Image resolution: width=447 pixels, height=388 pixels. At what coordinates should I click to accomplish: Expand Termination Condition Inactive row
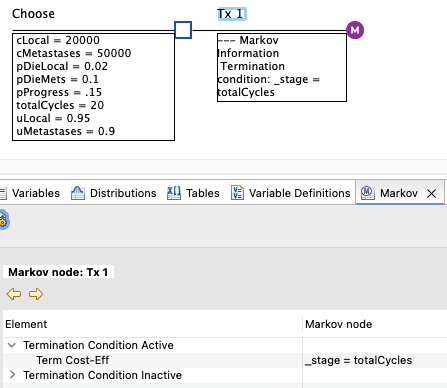(x=12, y=375)
